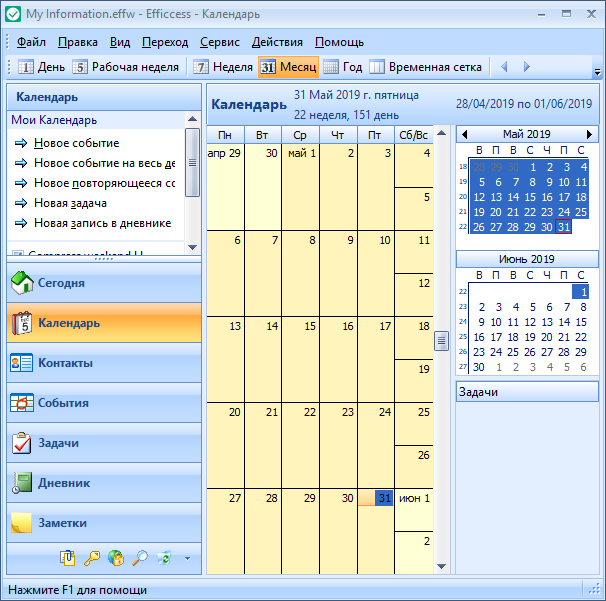Image resolution: width=606 pixels, height=601 pixels.
Task: Open the Notes sticky note icon
Action: (22, 523)
